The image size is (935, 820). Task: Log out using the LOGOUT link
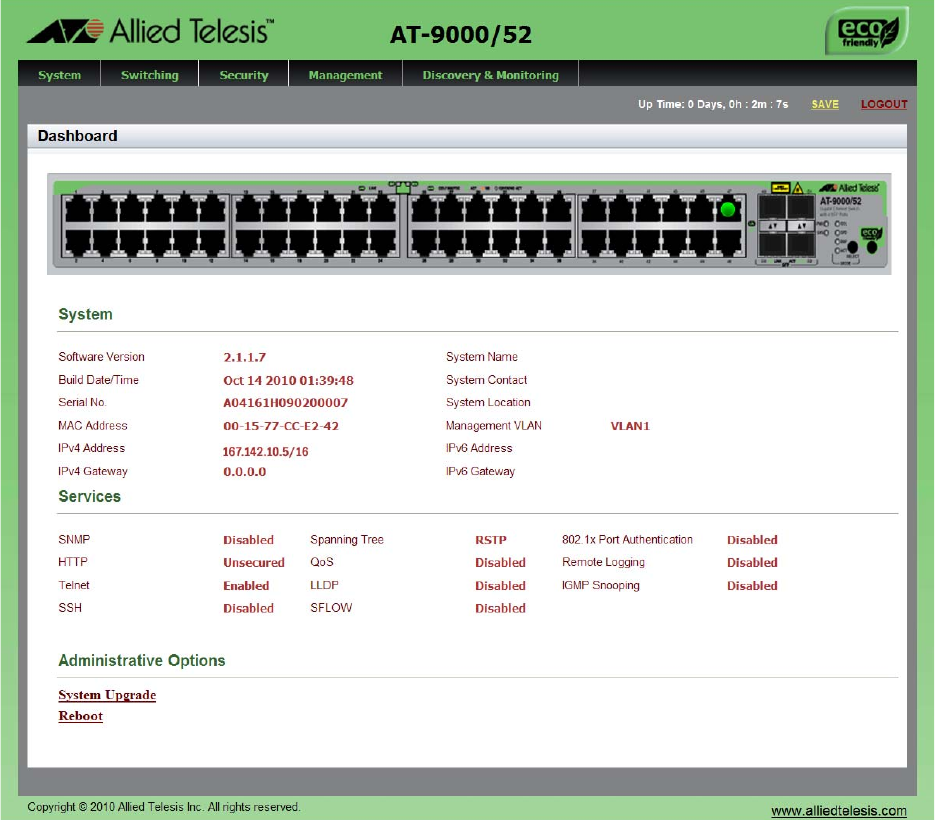pos(884,104)
